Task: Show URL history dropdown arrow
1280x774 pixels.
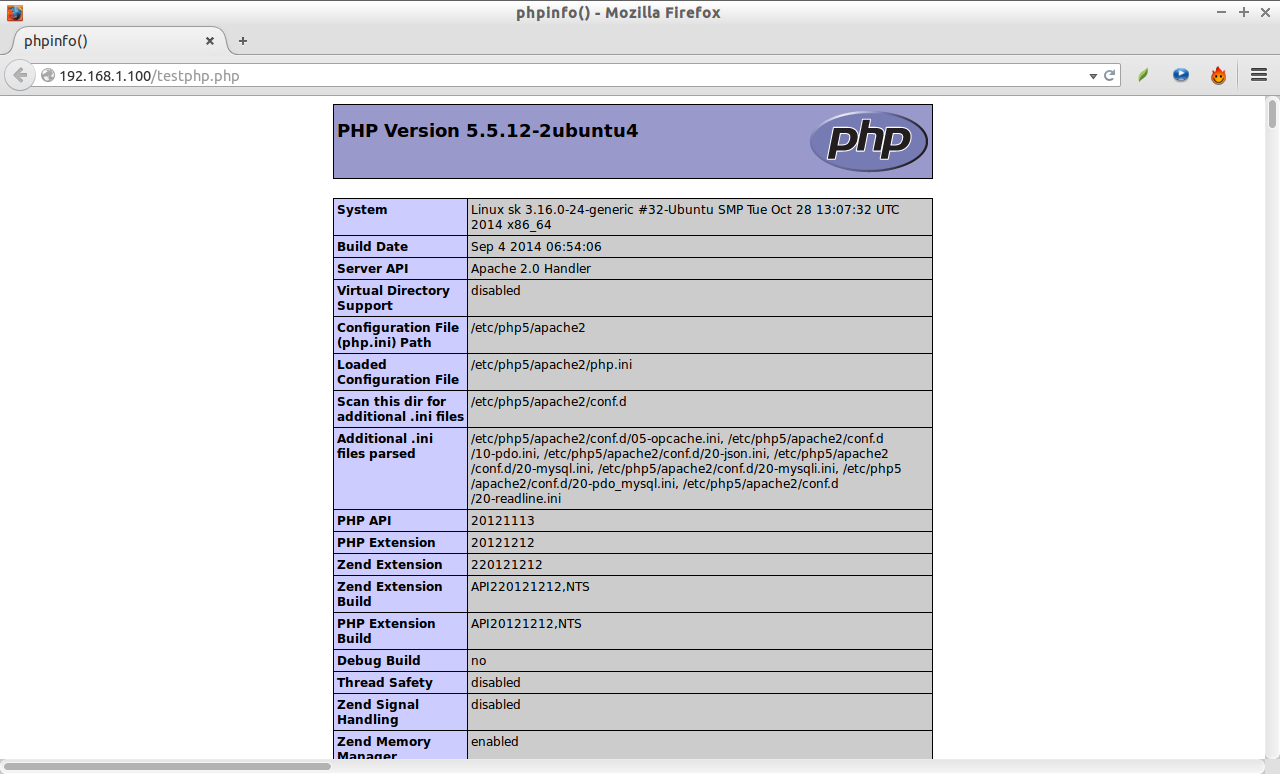Action: [1093, 76]
